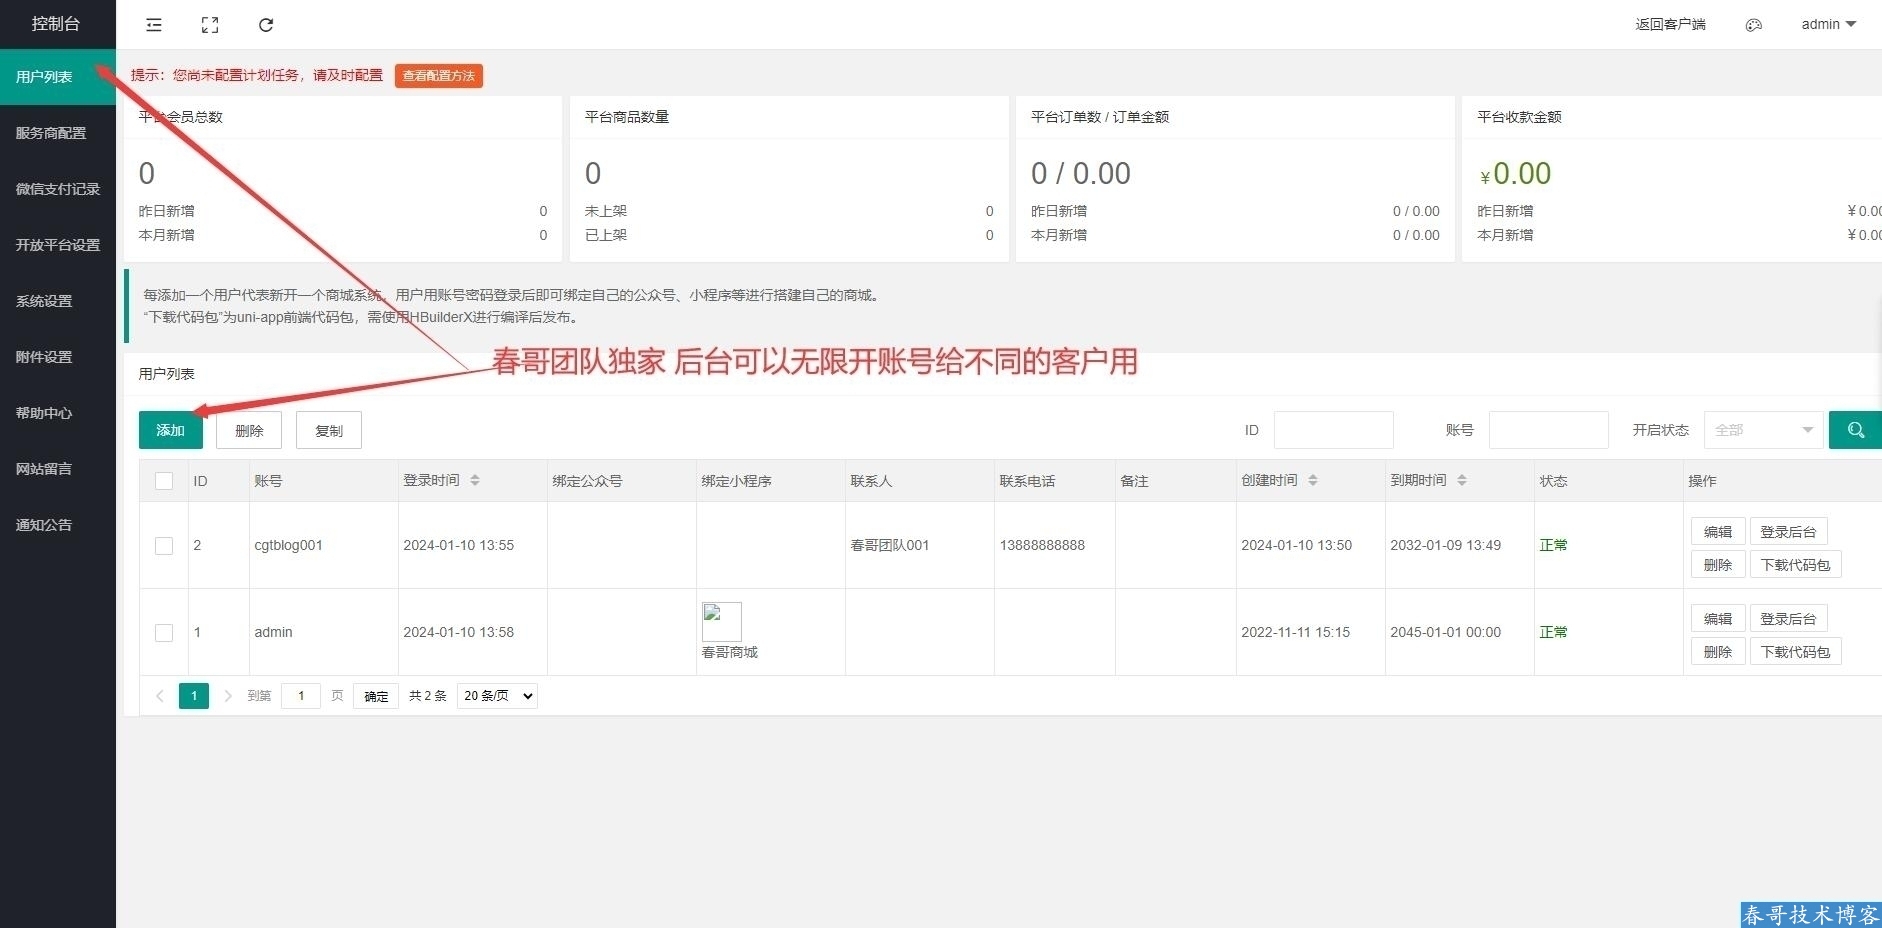This screenshot has width=1882, height=928.
Task: Sort by 创建时间 column arrows
Action: 1313,481
